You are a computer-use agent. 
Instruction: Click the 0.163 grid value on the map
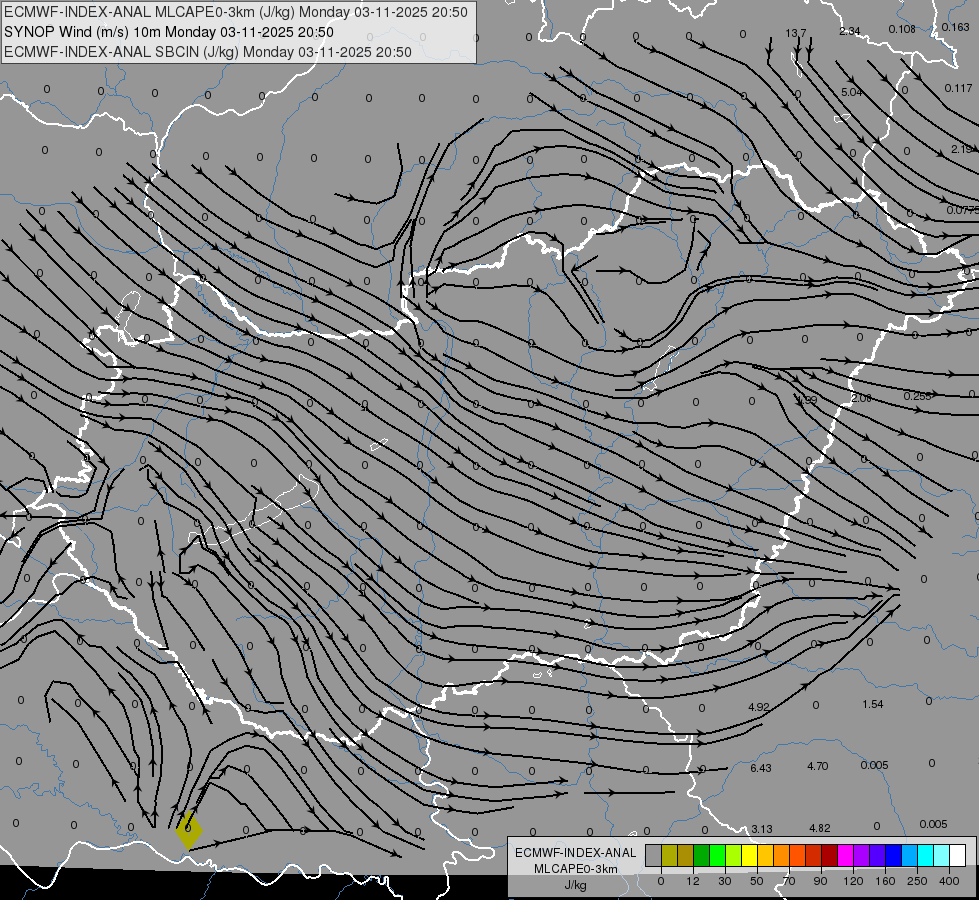(956, 27)
